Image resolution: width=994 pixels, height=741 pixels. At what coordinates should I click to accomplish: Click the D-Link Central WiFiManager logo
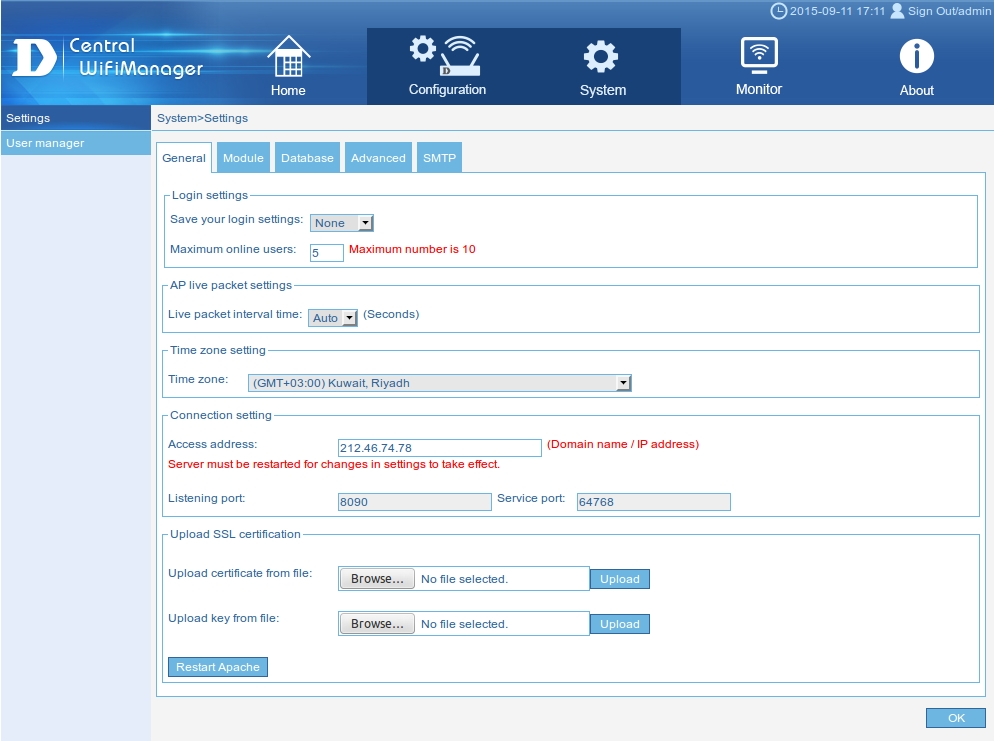pyautogui.click(x=108, y=58)
